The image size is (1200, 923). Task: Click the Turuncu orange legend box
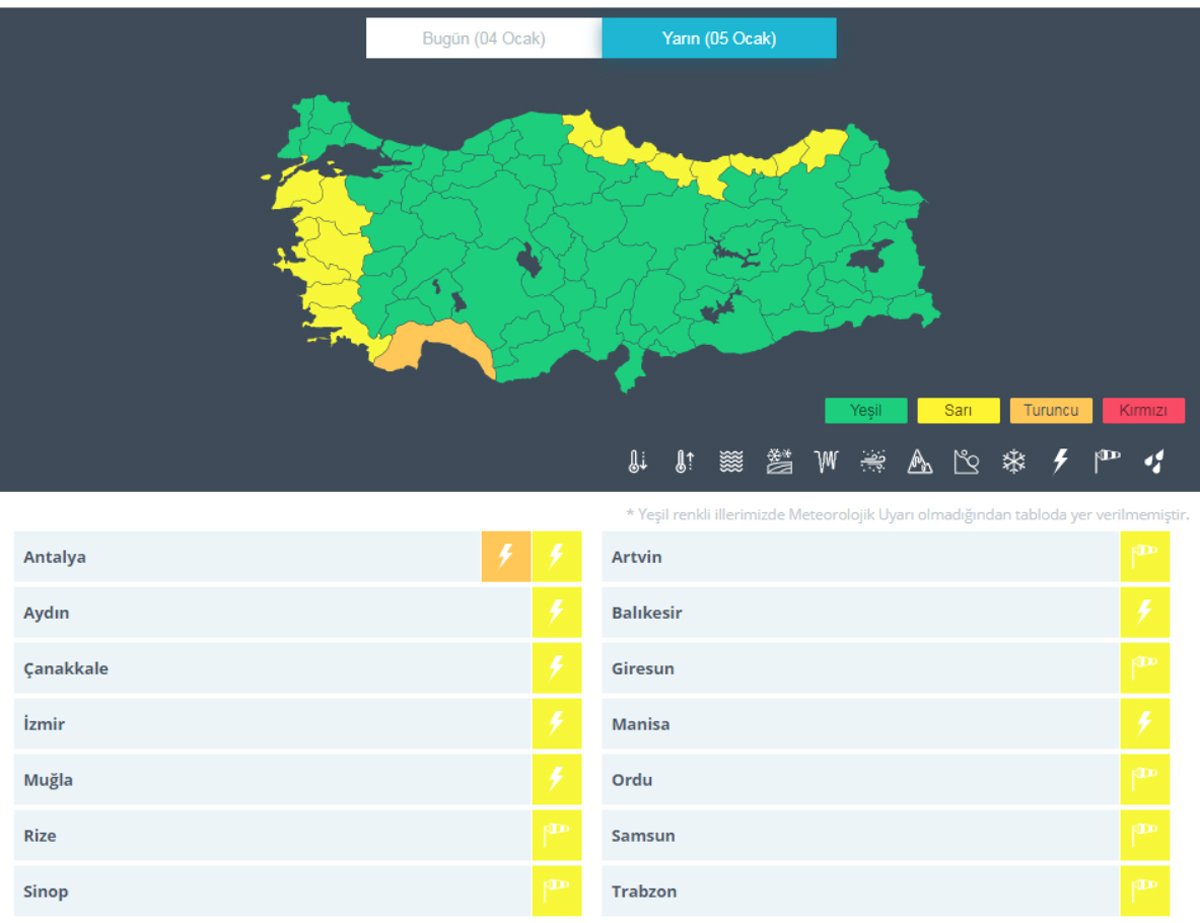coord(1051,411)
